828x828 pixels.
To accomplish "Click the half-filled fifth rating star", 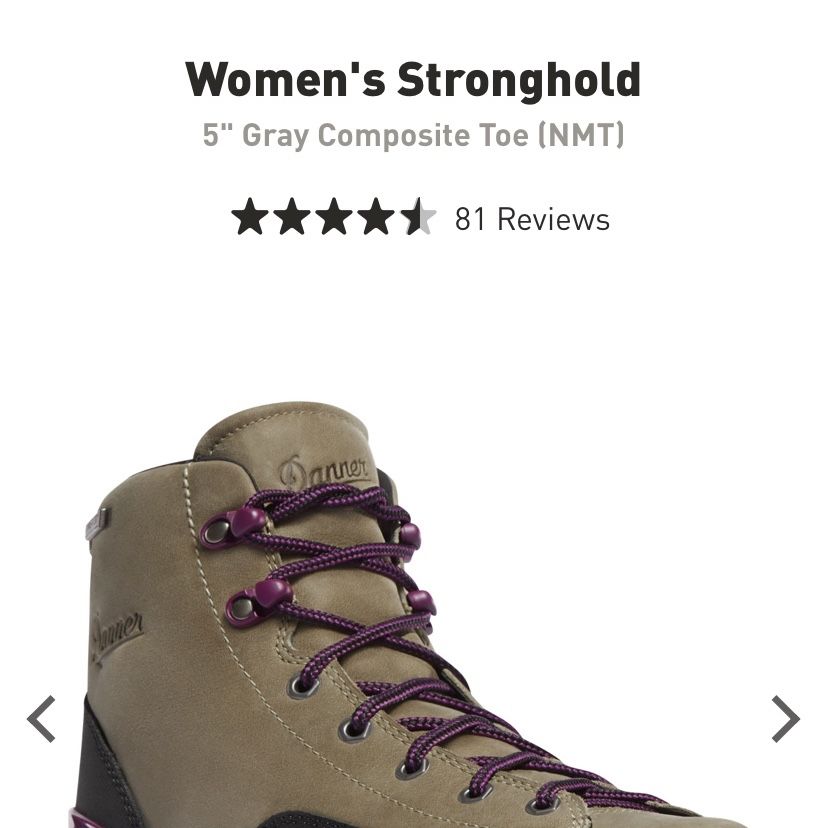I will point(418,217).
